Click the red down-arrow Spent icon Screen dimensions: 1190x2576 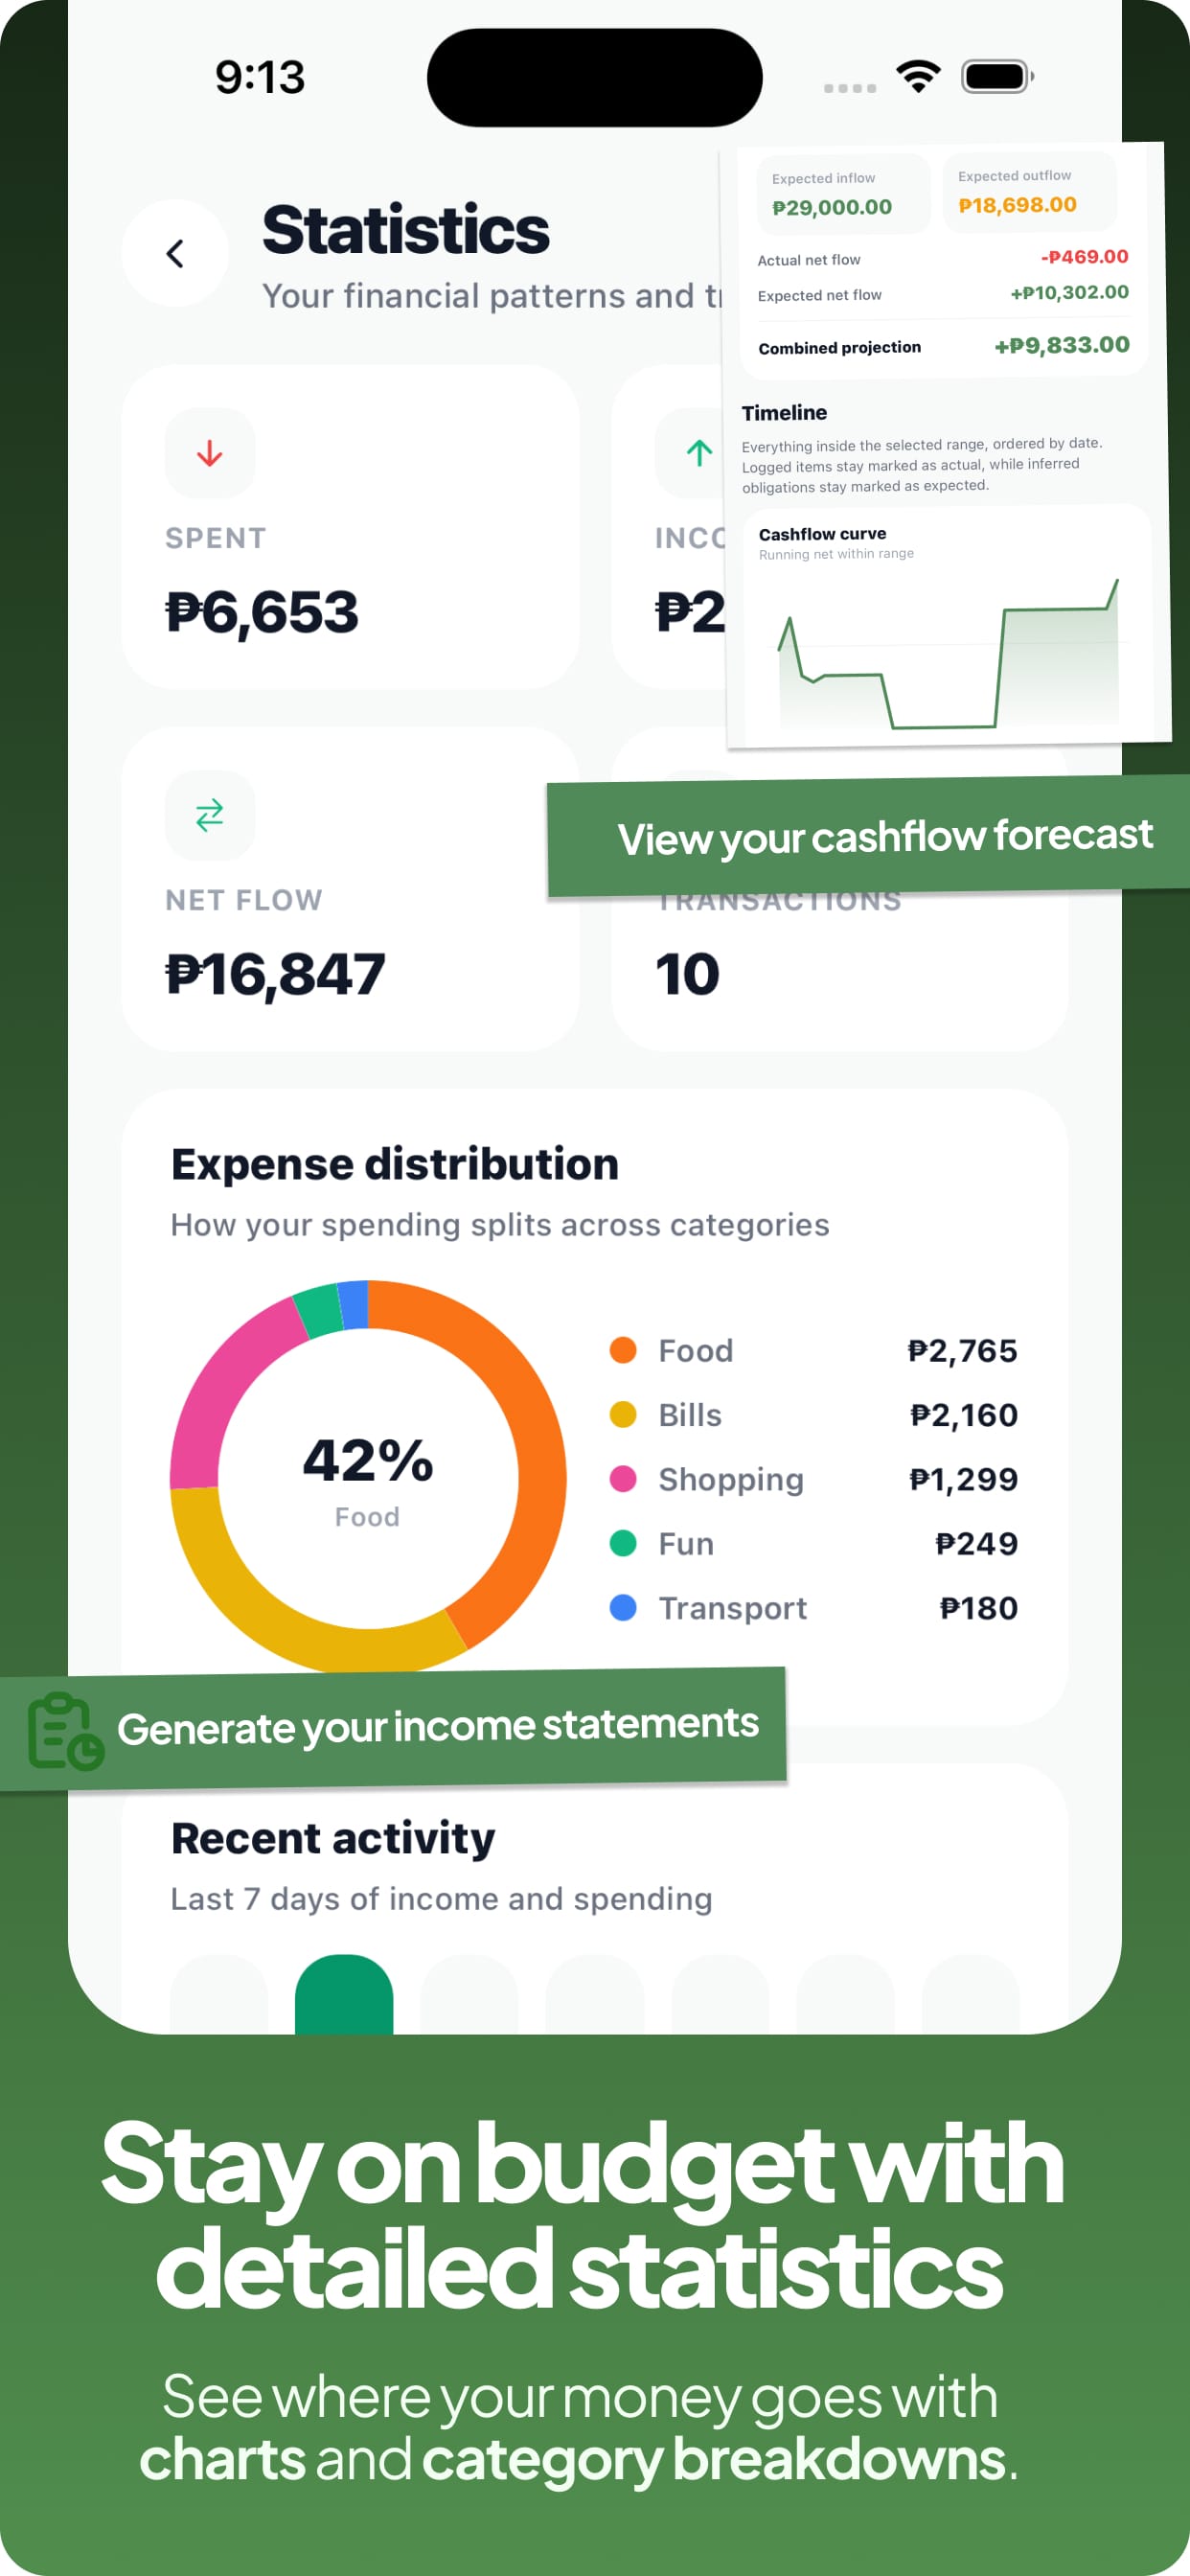[x=210, y=453]
